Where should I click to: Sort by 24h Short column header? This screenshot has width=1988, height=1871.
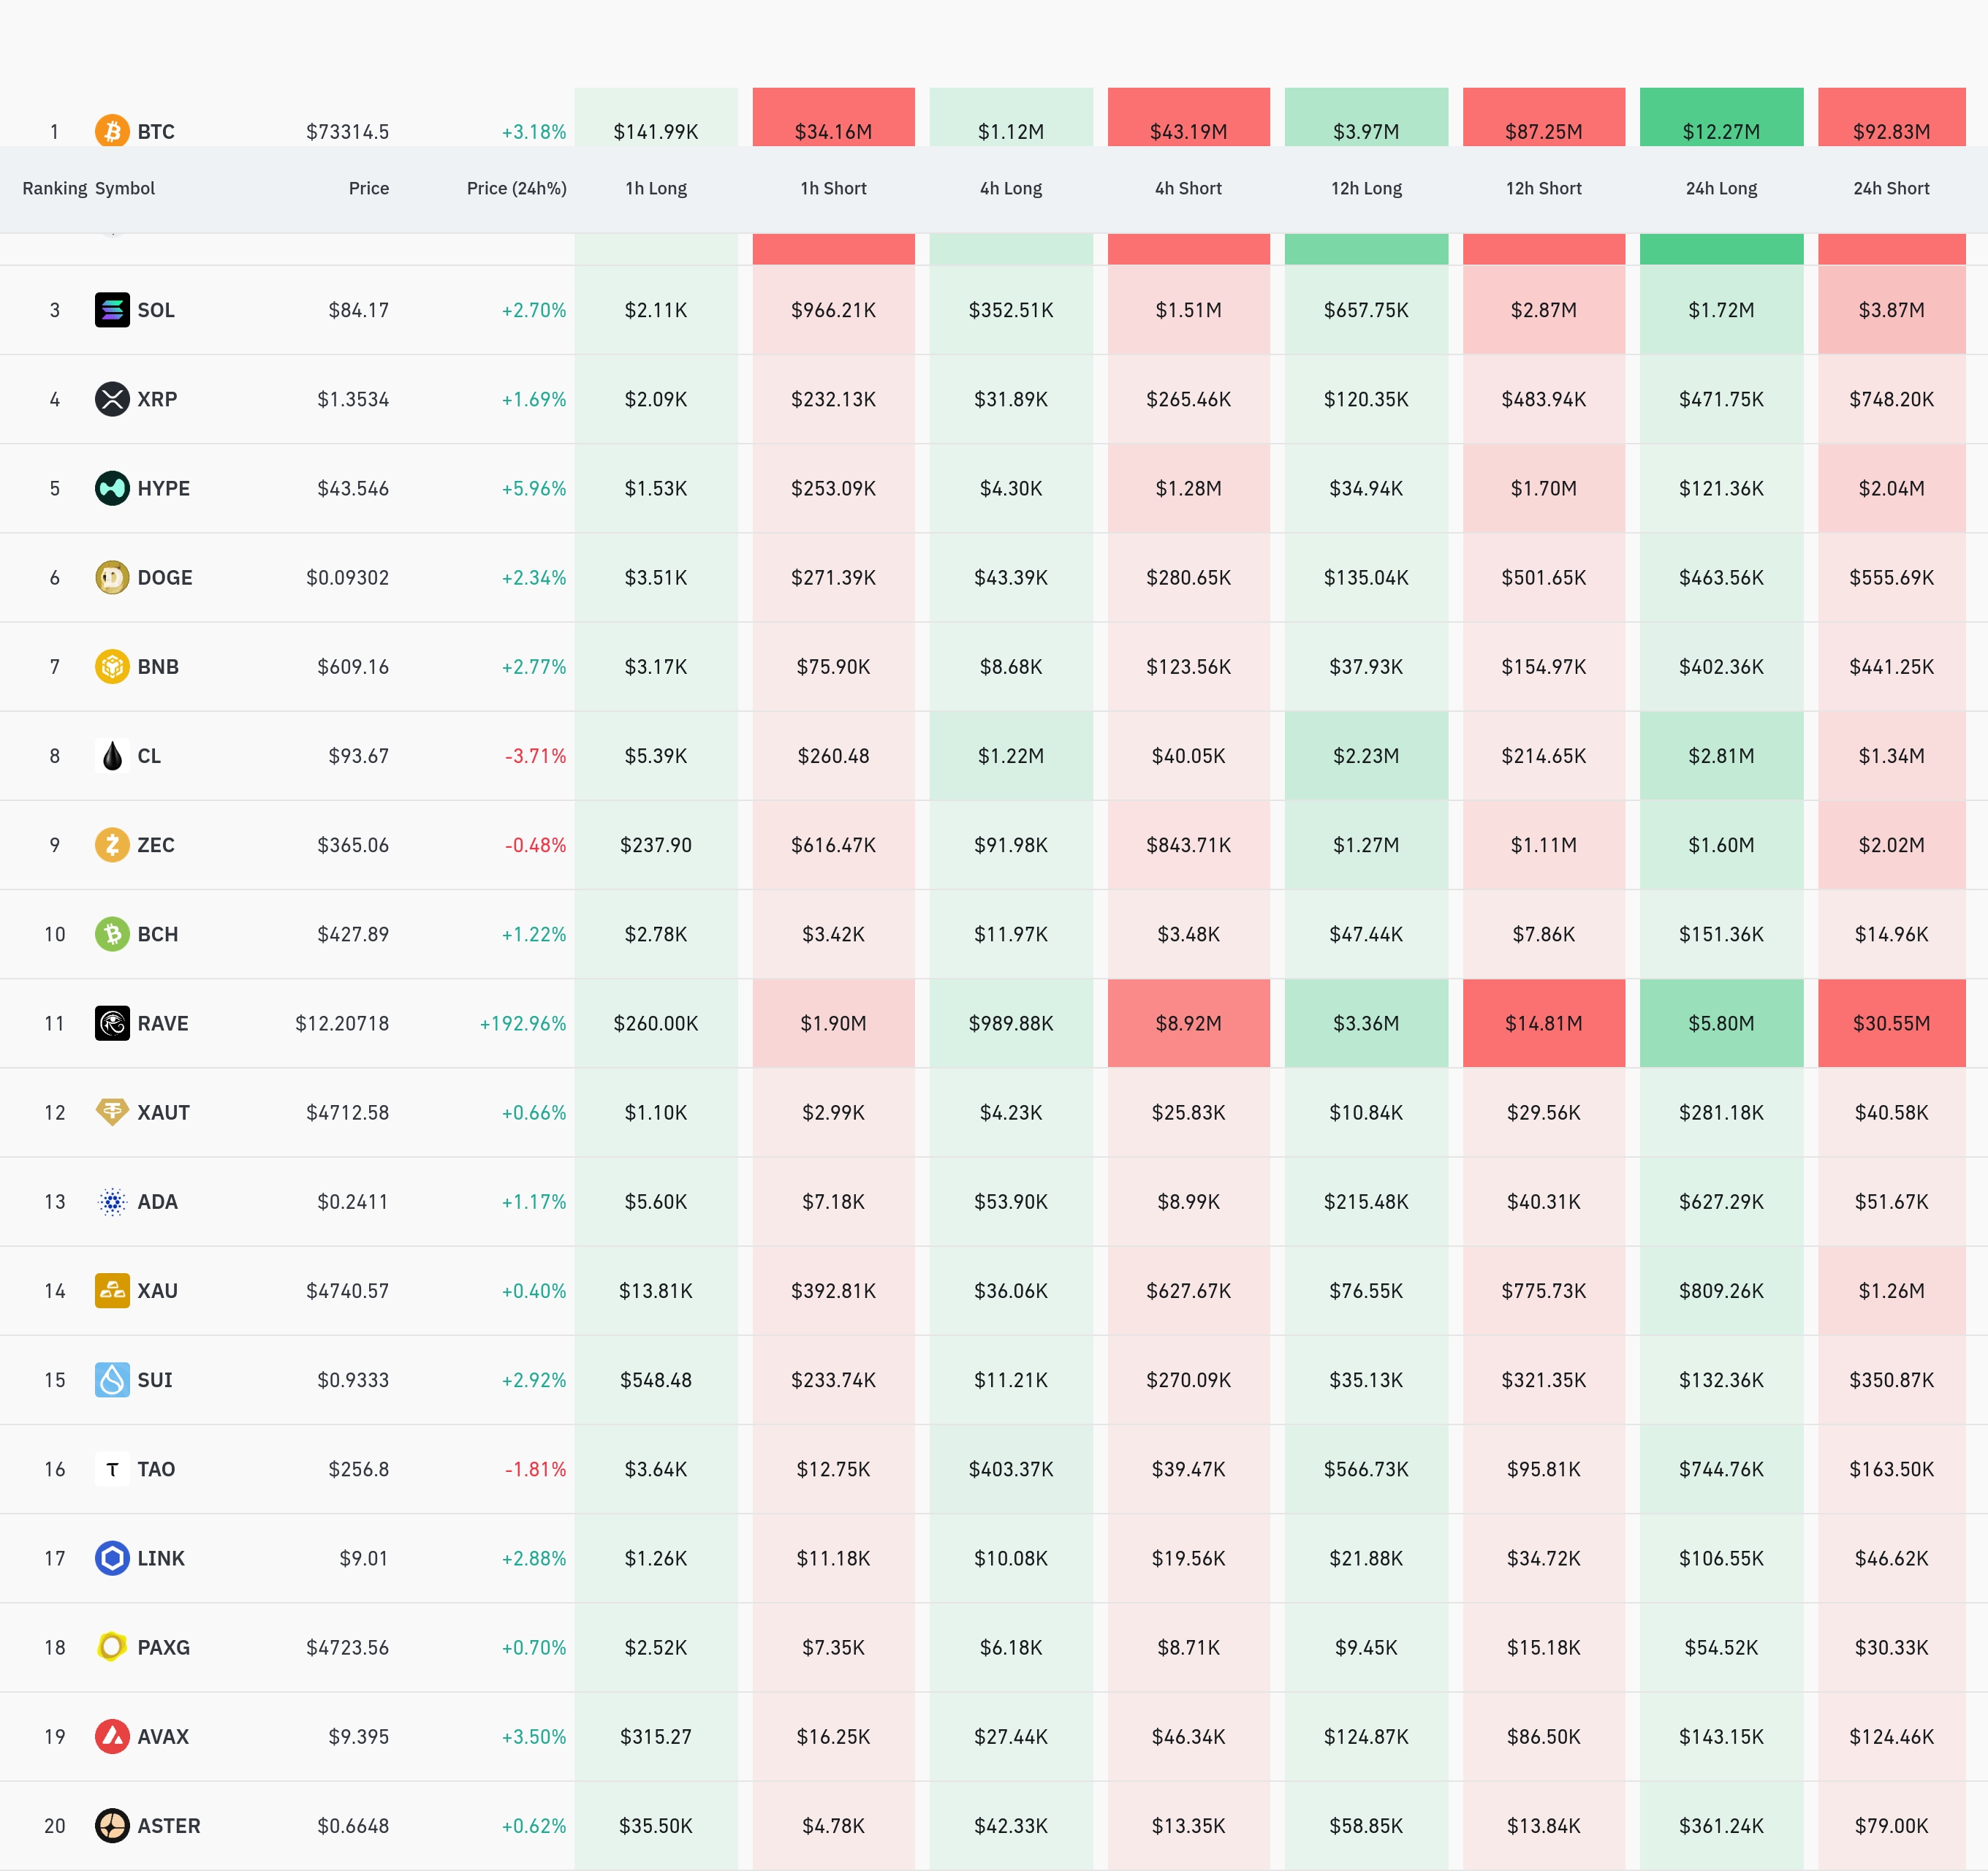click(x=1890, y=188)
